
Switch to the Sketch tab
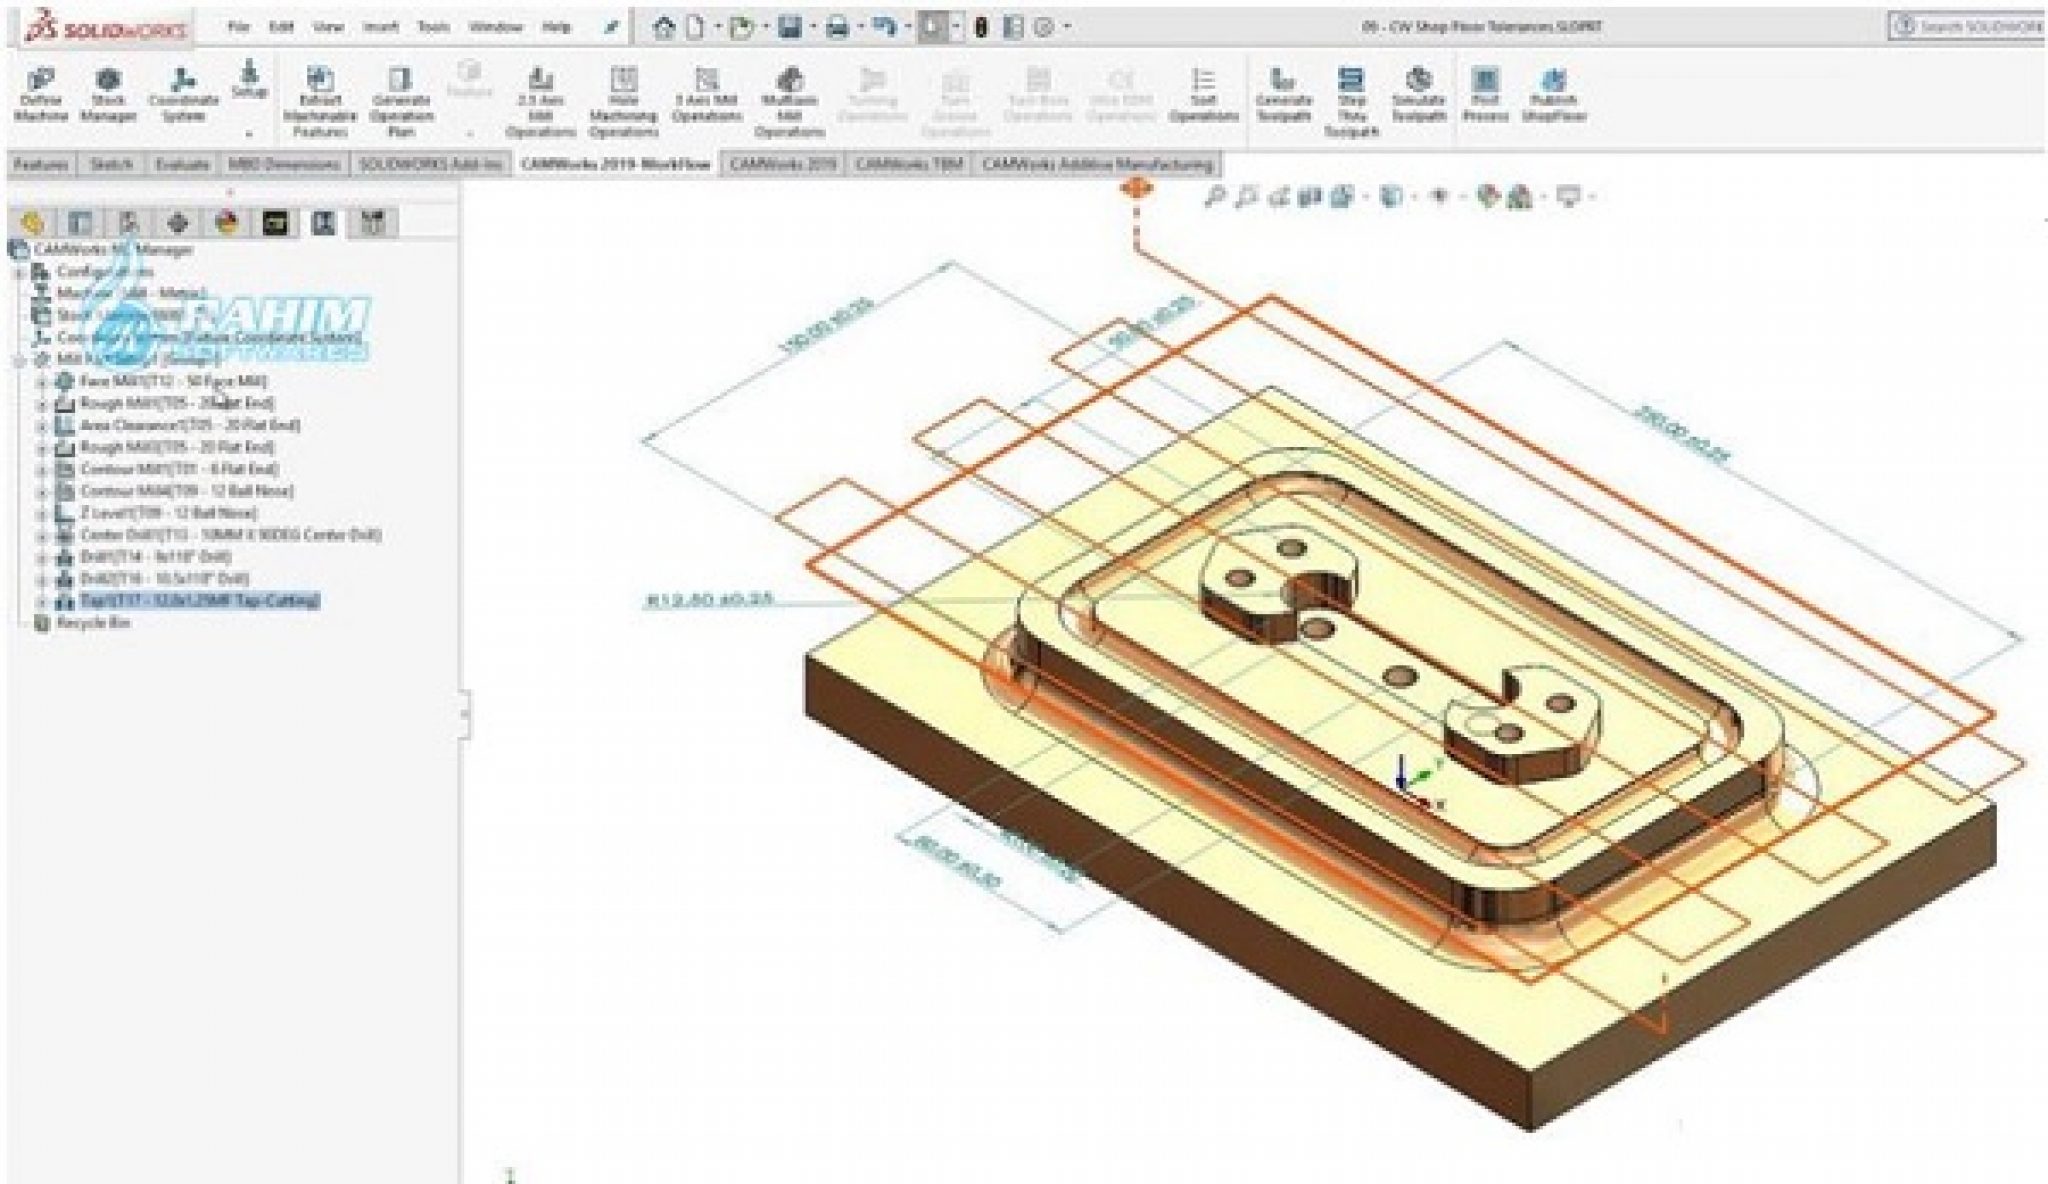point(111,165)
